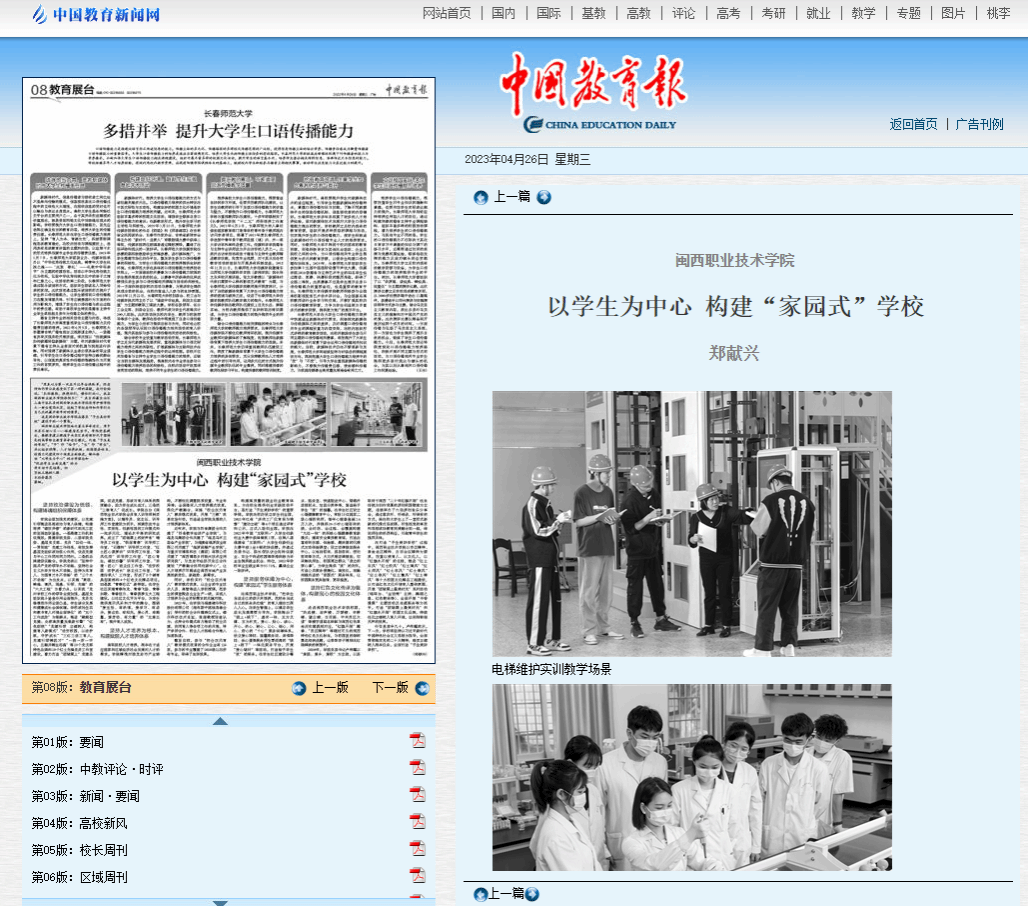The image size is (1028, 906).
Task: Click the 中国教育新闻网 logo in header
Action: point(95,14)
